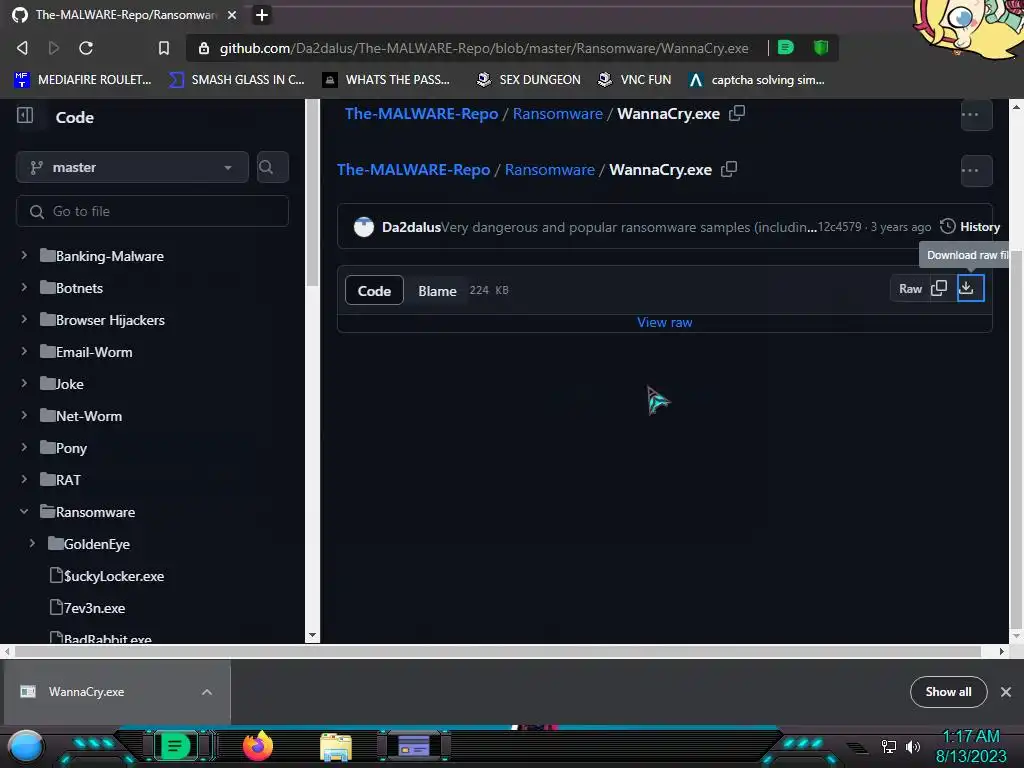Click the Go to file search field
This screenshot has width=1024, height=768.
click(x=152, y=211)
